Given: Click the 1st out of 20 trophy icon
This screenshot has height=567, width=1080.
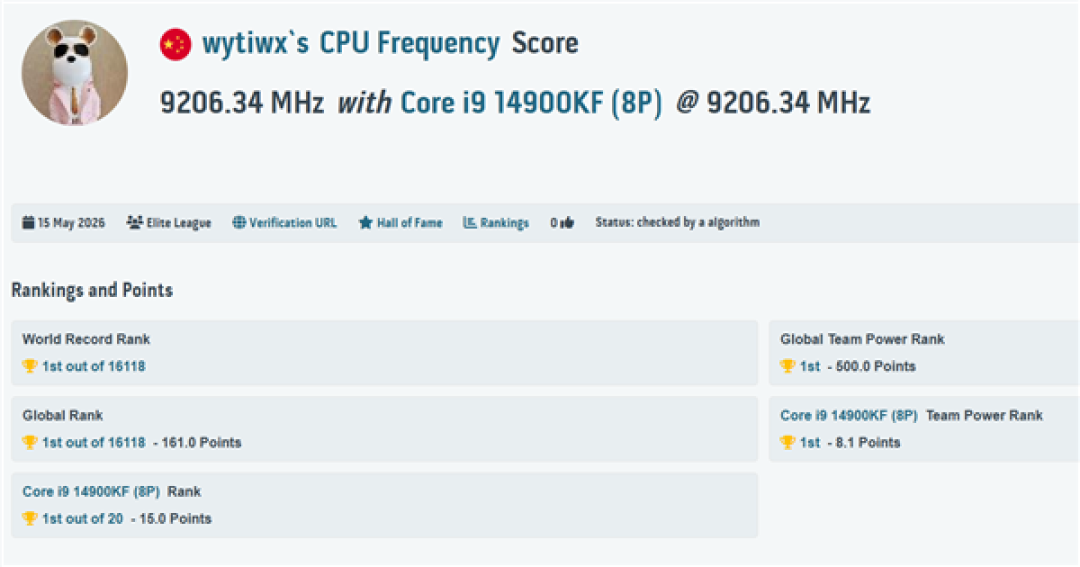Looking at the screenshot, I should tap(29, 519).
